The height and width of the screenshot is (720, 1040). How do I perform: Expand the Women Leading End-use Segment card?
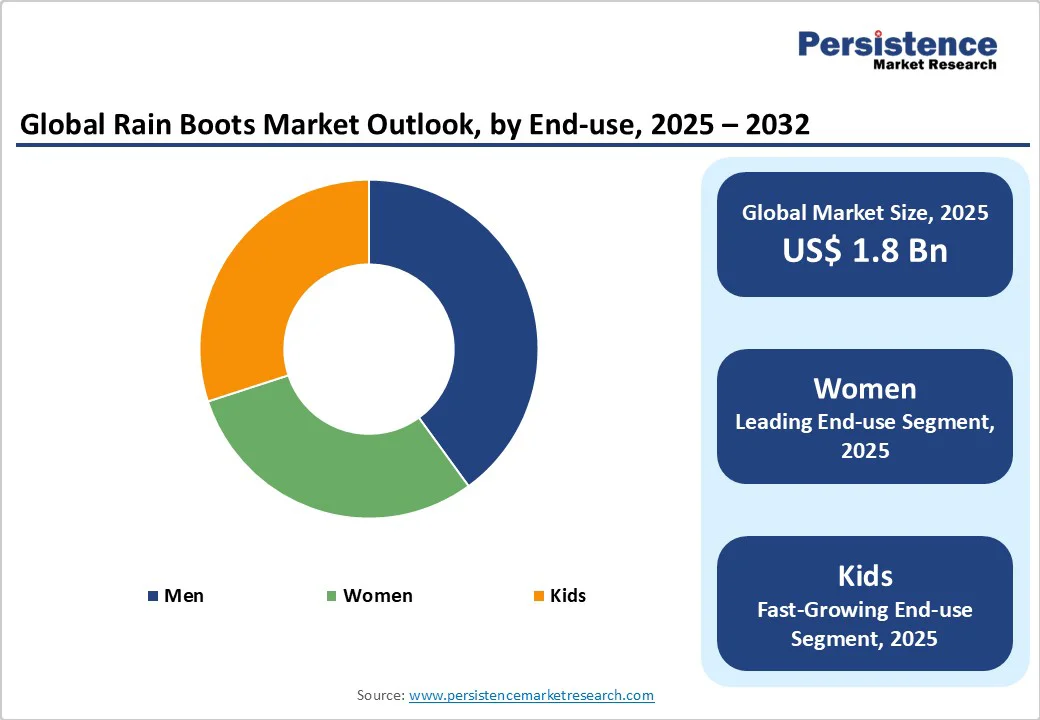coord(865,416)
